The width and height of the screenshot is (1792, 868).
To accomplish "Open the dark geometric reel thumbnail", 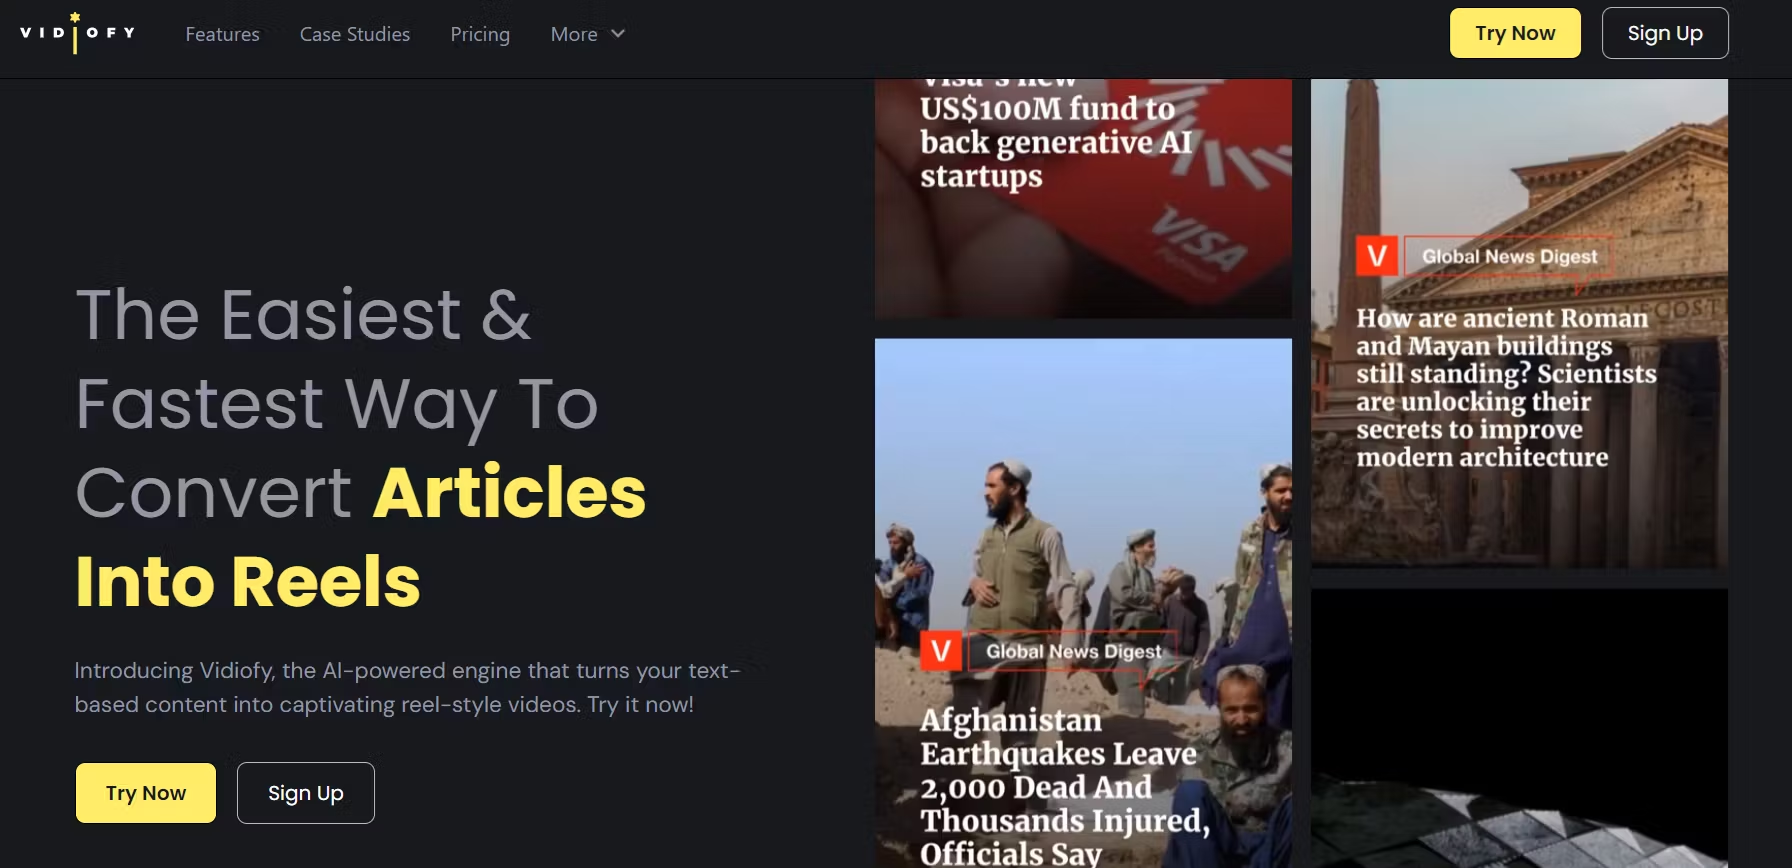I will (1519, 728).
